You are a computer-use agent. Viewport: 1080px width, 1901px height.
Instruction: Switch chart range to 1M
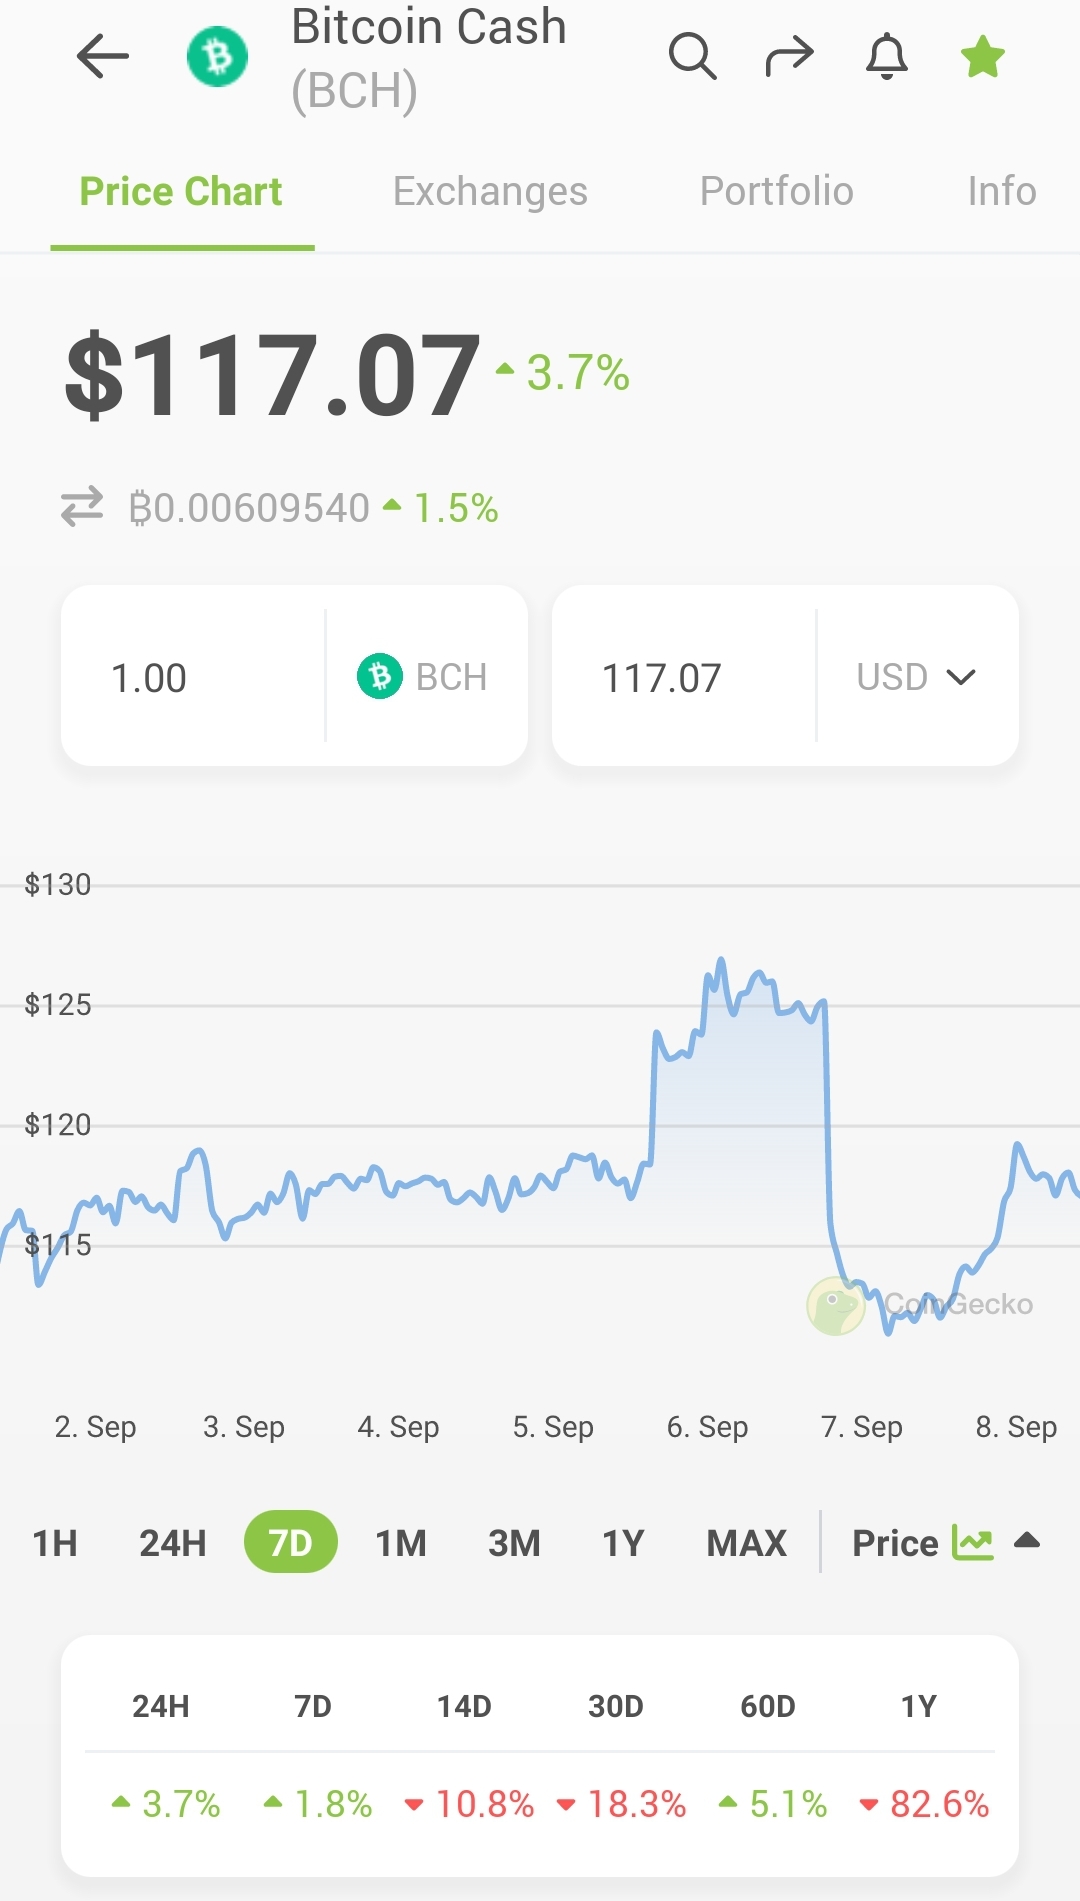pyautogui.click(x=401, y=1543)
